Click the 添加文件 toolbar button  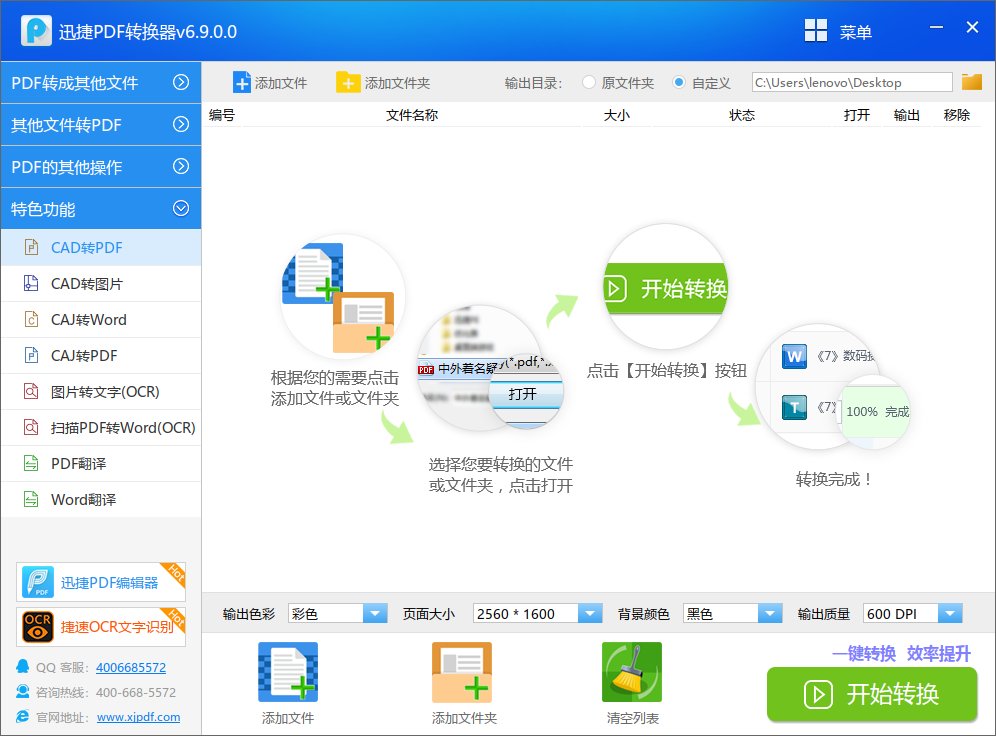[x=270, y=83]
